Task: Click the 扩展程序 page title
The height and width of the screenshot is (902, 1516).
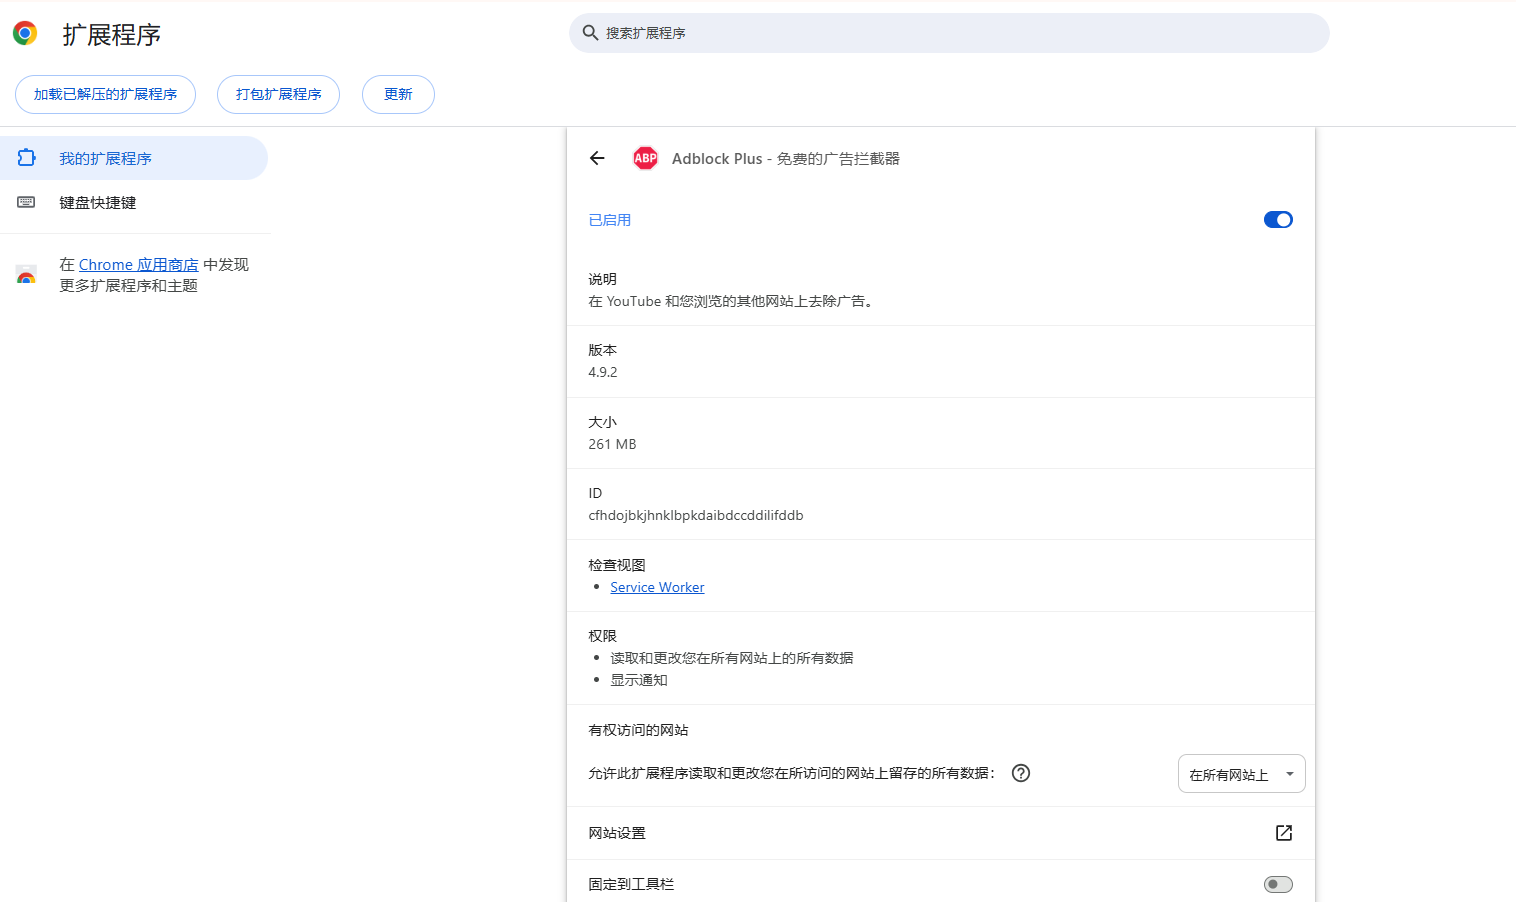Action: 112,34
